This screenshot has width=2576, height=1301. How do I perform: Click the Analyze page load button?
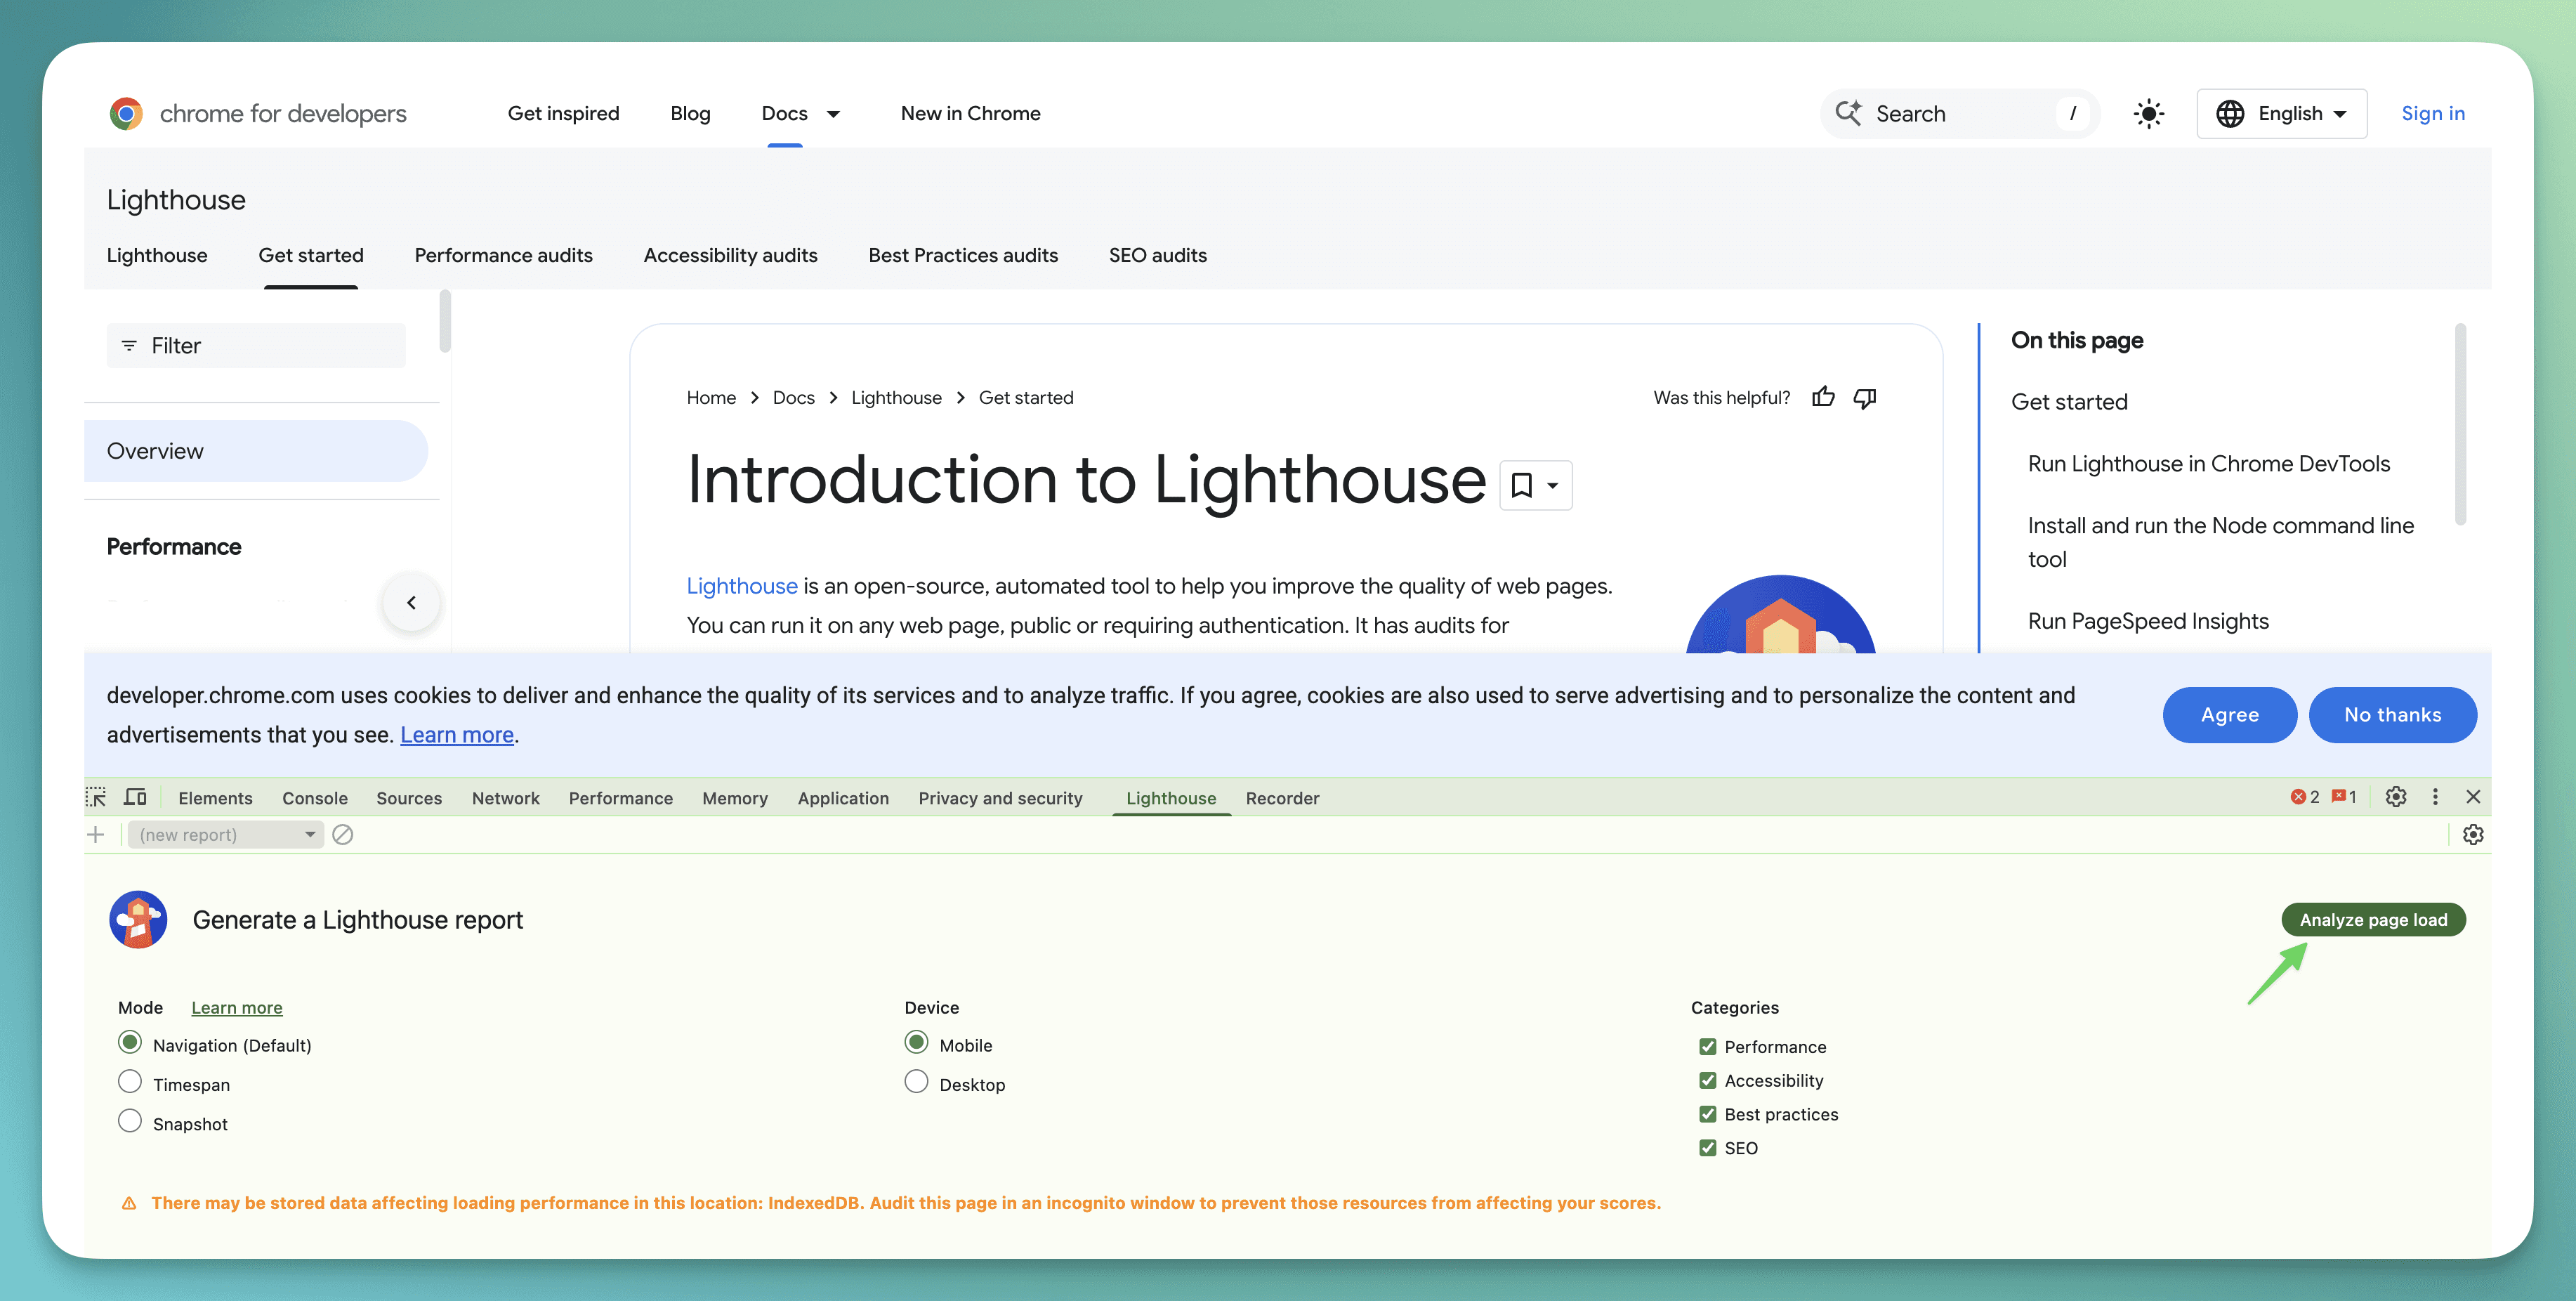pos(2374,919)
